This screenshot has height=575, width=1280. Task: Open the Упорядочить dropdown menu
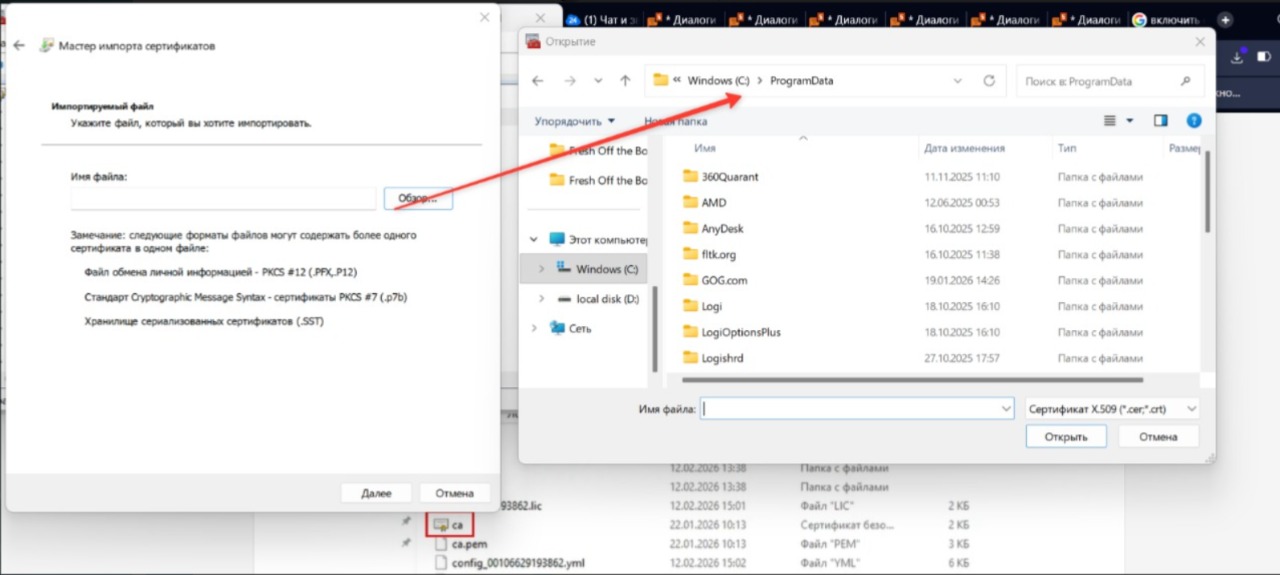(x=574, y=121)
